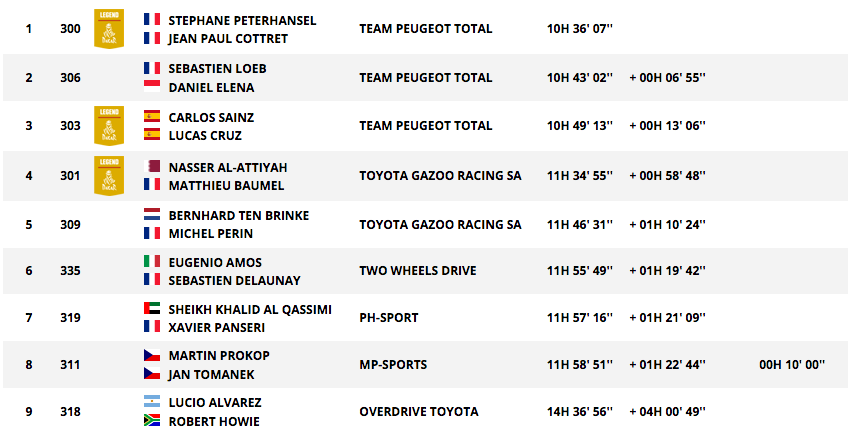Click the Legend badge beside Stephane Peterhansel
The height and width of the screenshot is (434, 848).
coord(108,28)
